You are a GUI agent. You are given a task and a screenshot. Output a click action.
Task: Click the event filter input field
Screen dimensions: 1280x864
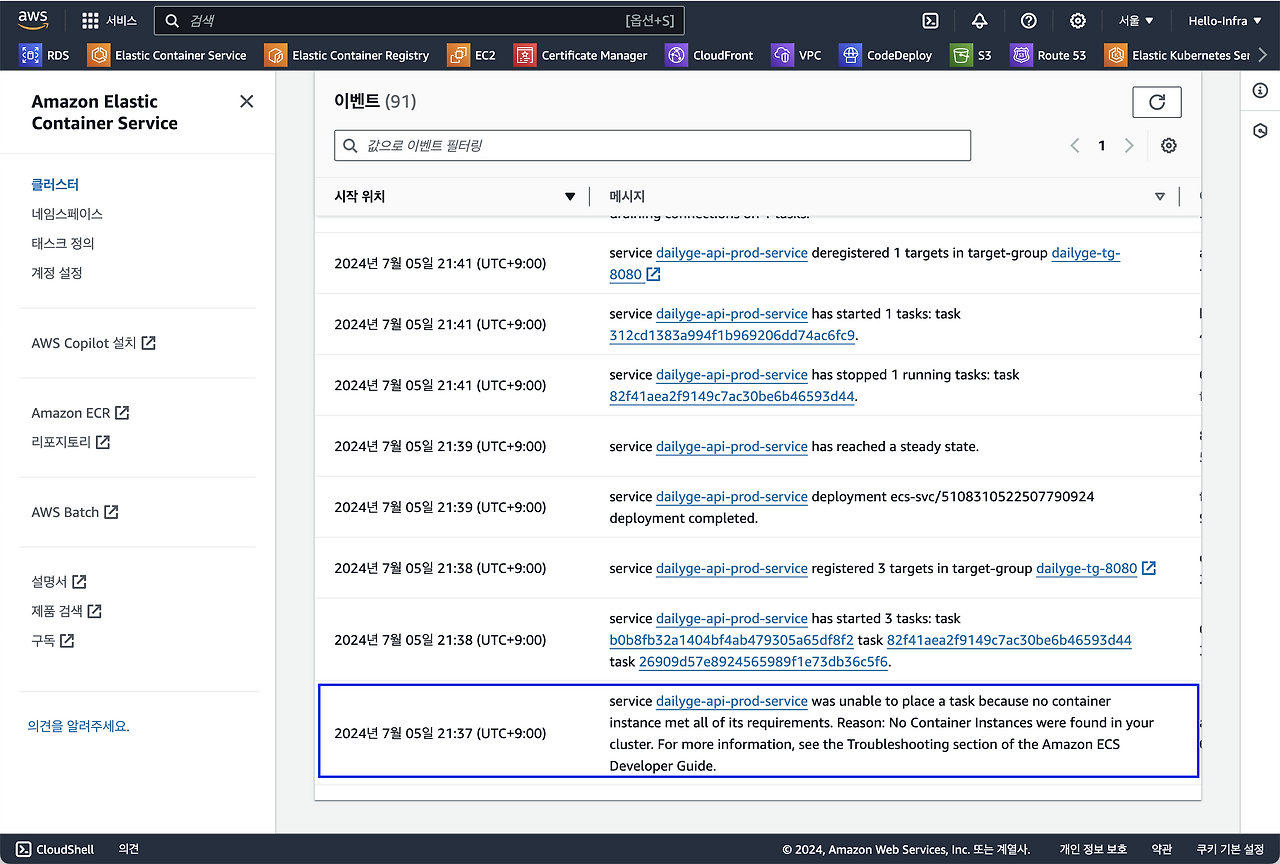(652, 146)
